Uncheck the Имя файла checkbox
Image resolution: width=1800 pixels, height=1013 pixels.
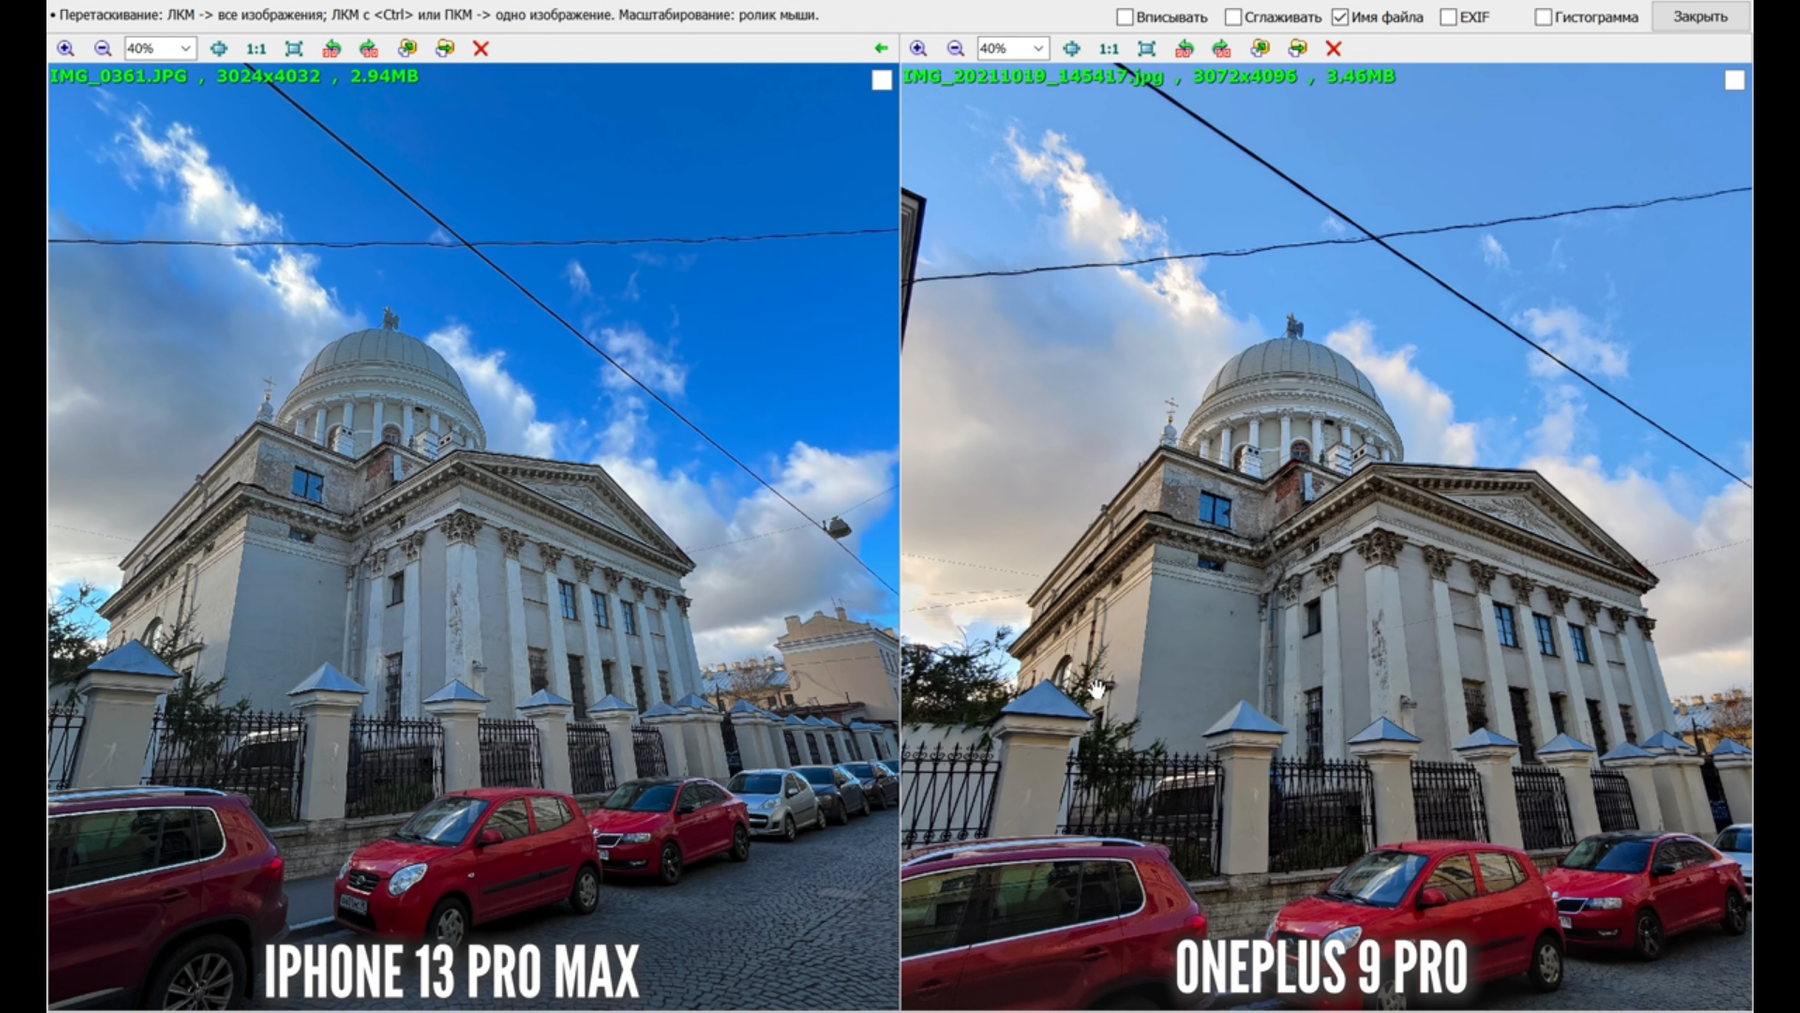[x=1340, y=17]
